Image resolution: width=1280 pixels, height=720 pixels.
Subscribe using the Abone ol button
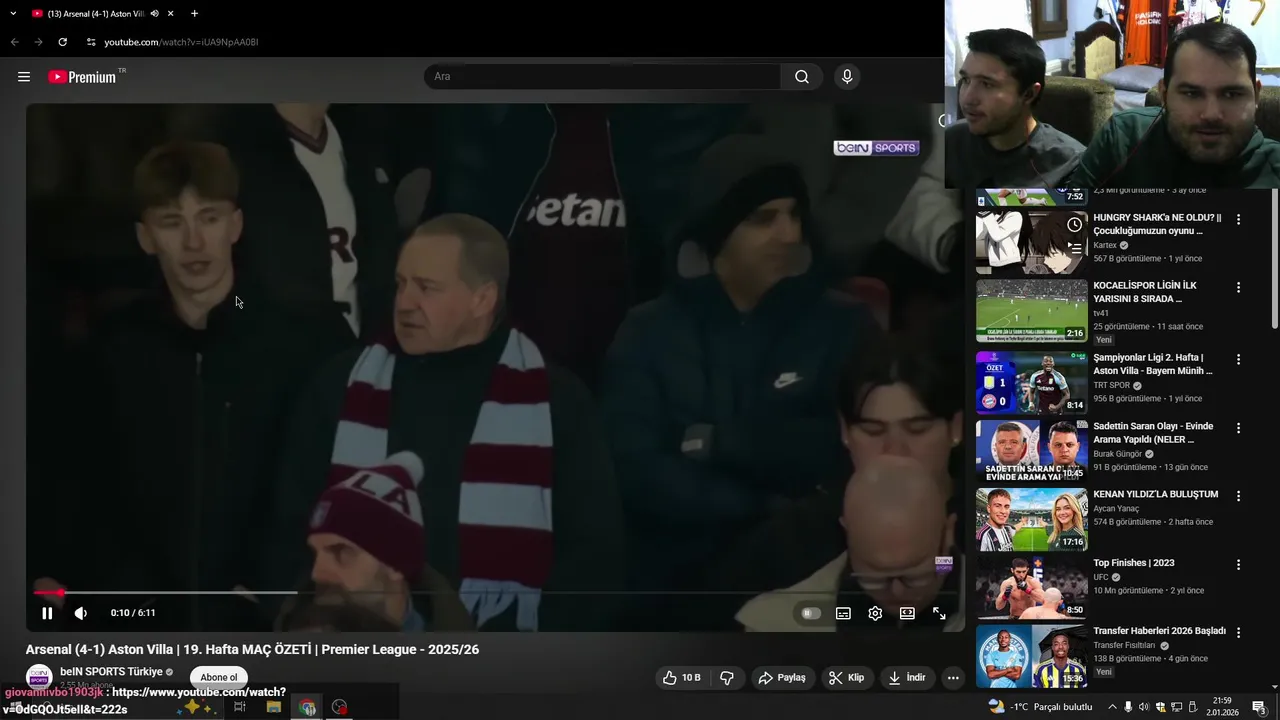[219, 677]
